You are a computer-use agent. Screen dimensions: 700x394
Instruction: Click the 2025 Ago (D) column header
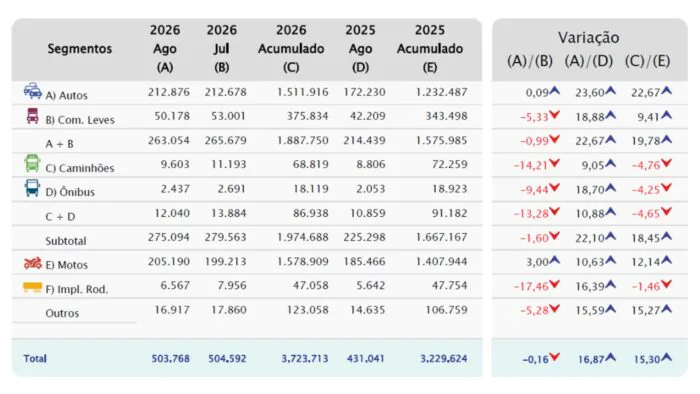coord(360,49)
